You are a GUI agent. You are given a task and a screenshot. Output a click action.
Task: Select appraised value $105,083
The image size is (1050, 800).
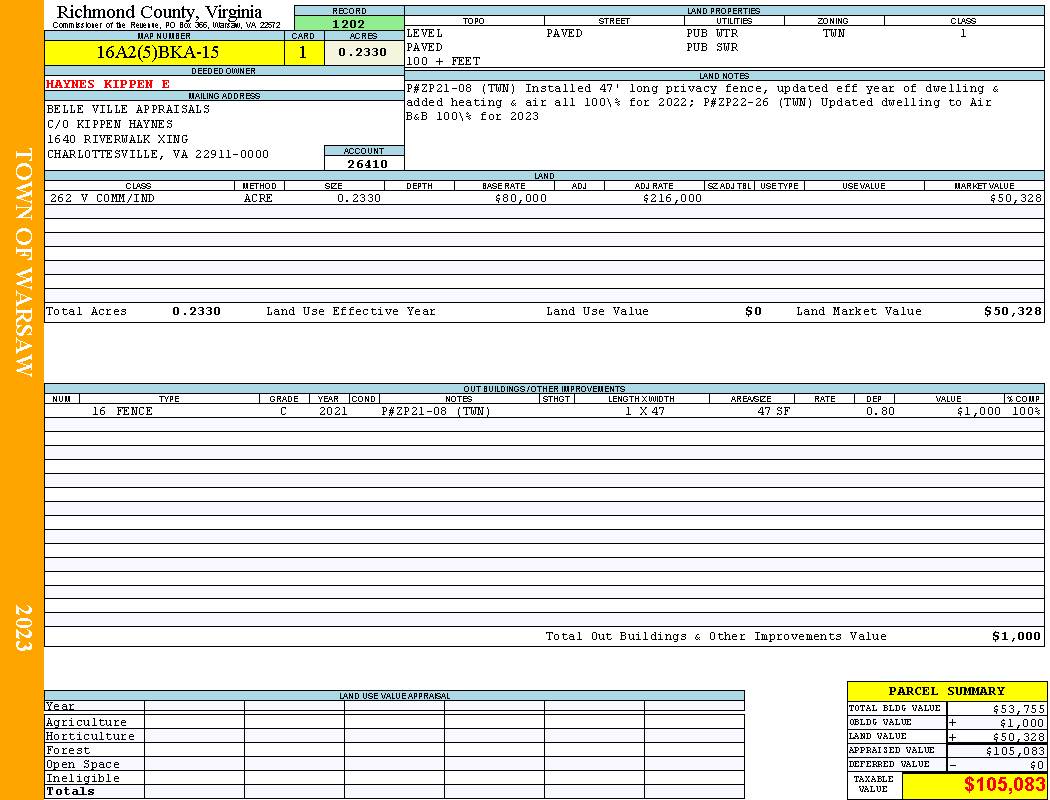click(x=1015, y=751)
